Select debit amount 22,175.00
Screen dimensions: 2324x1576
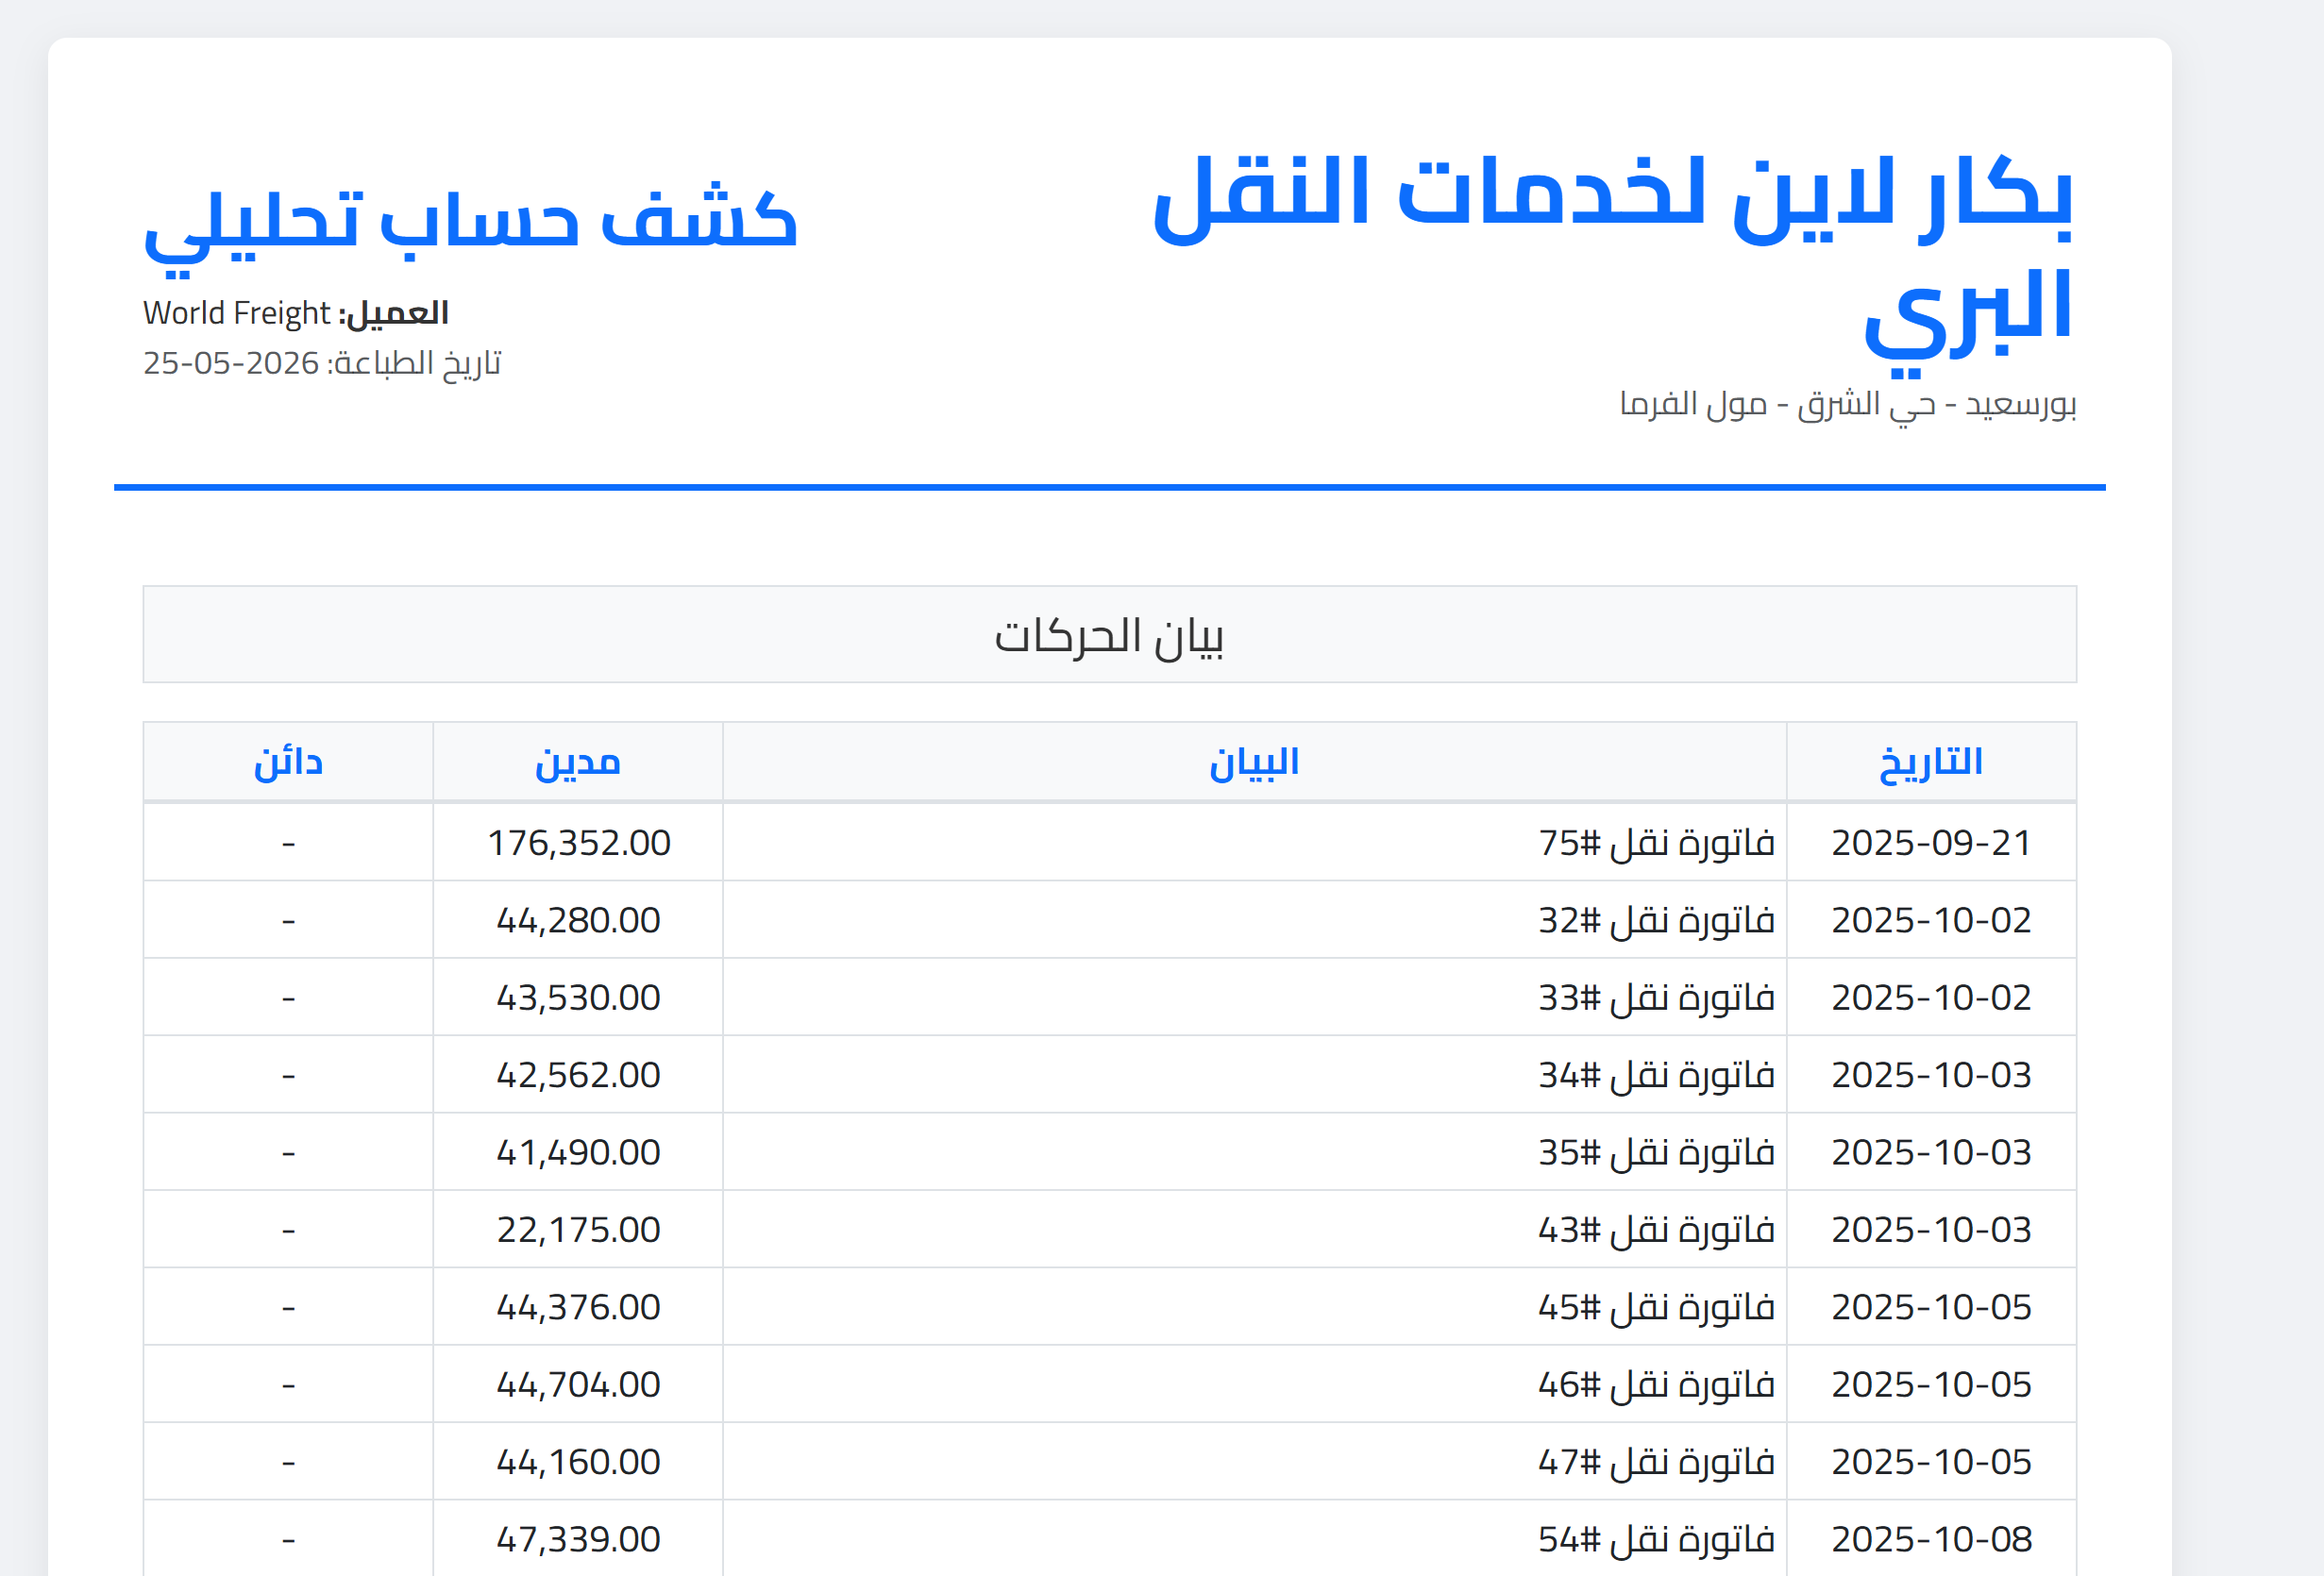[579, 1230]
